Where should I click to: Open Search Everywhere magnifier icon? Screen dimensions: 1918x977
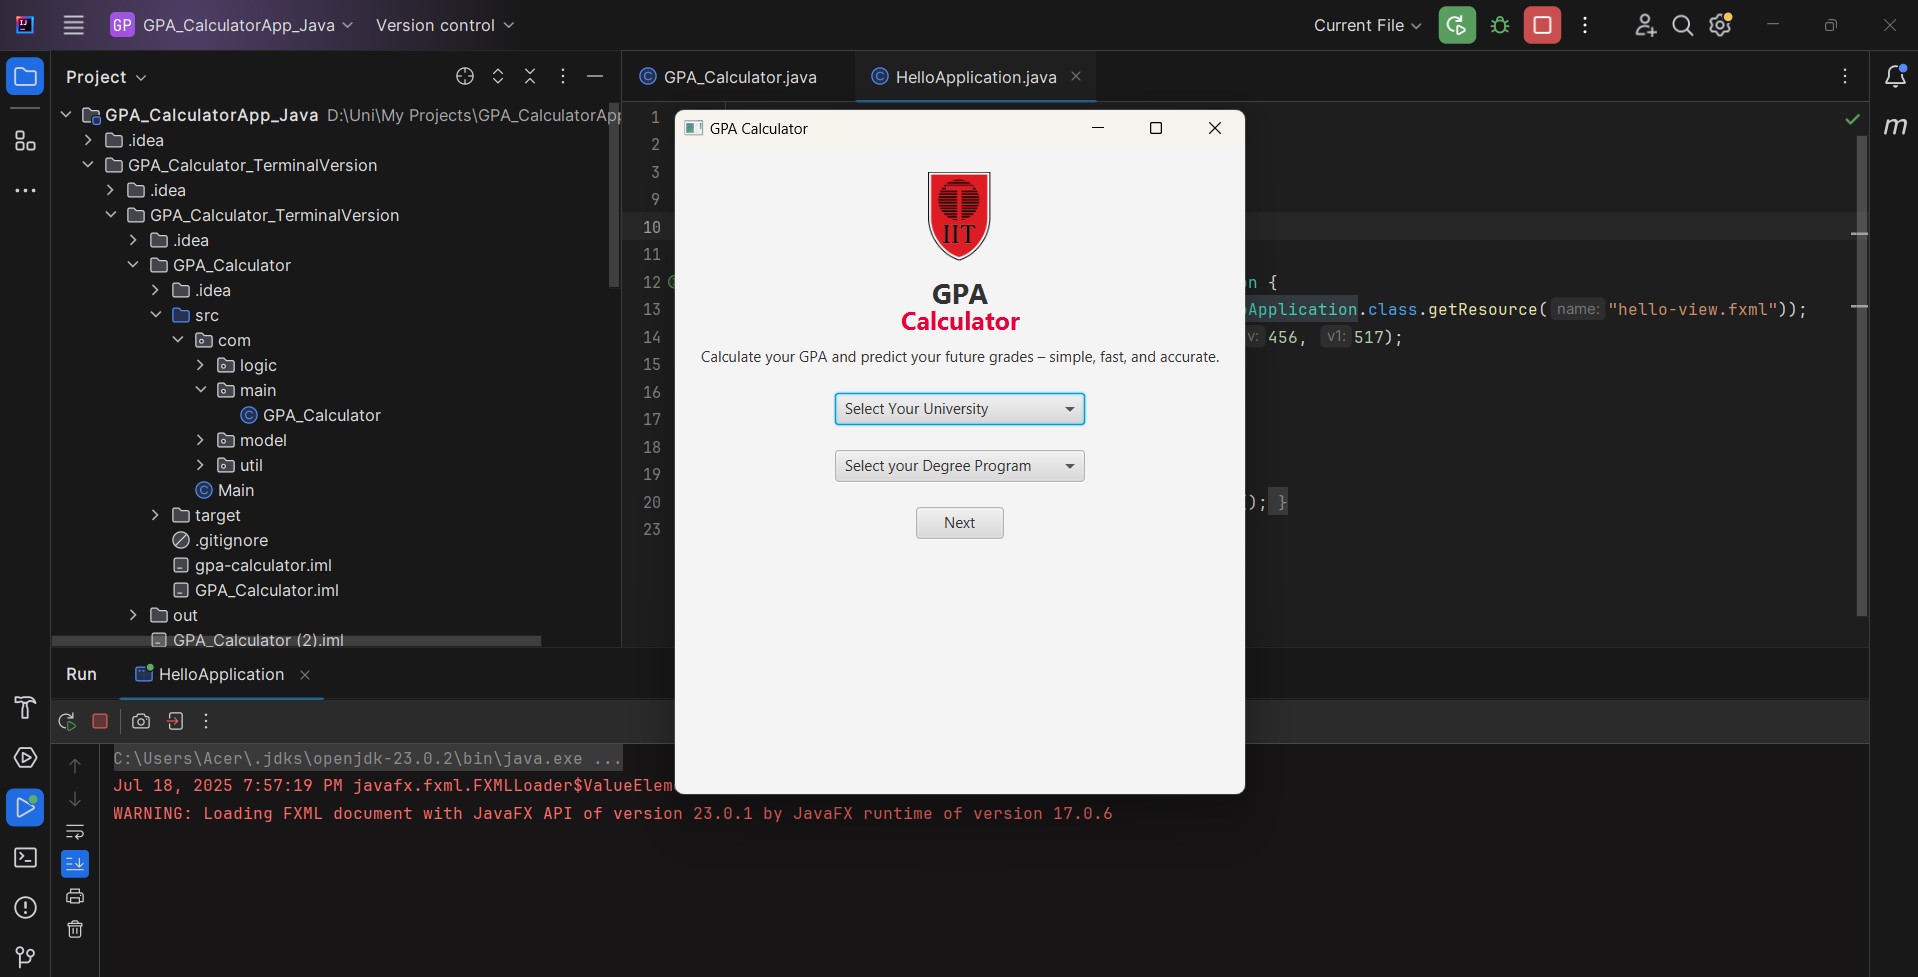click(1683, 25)
